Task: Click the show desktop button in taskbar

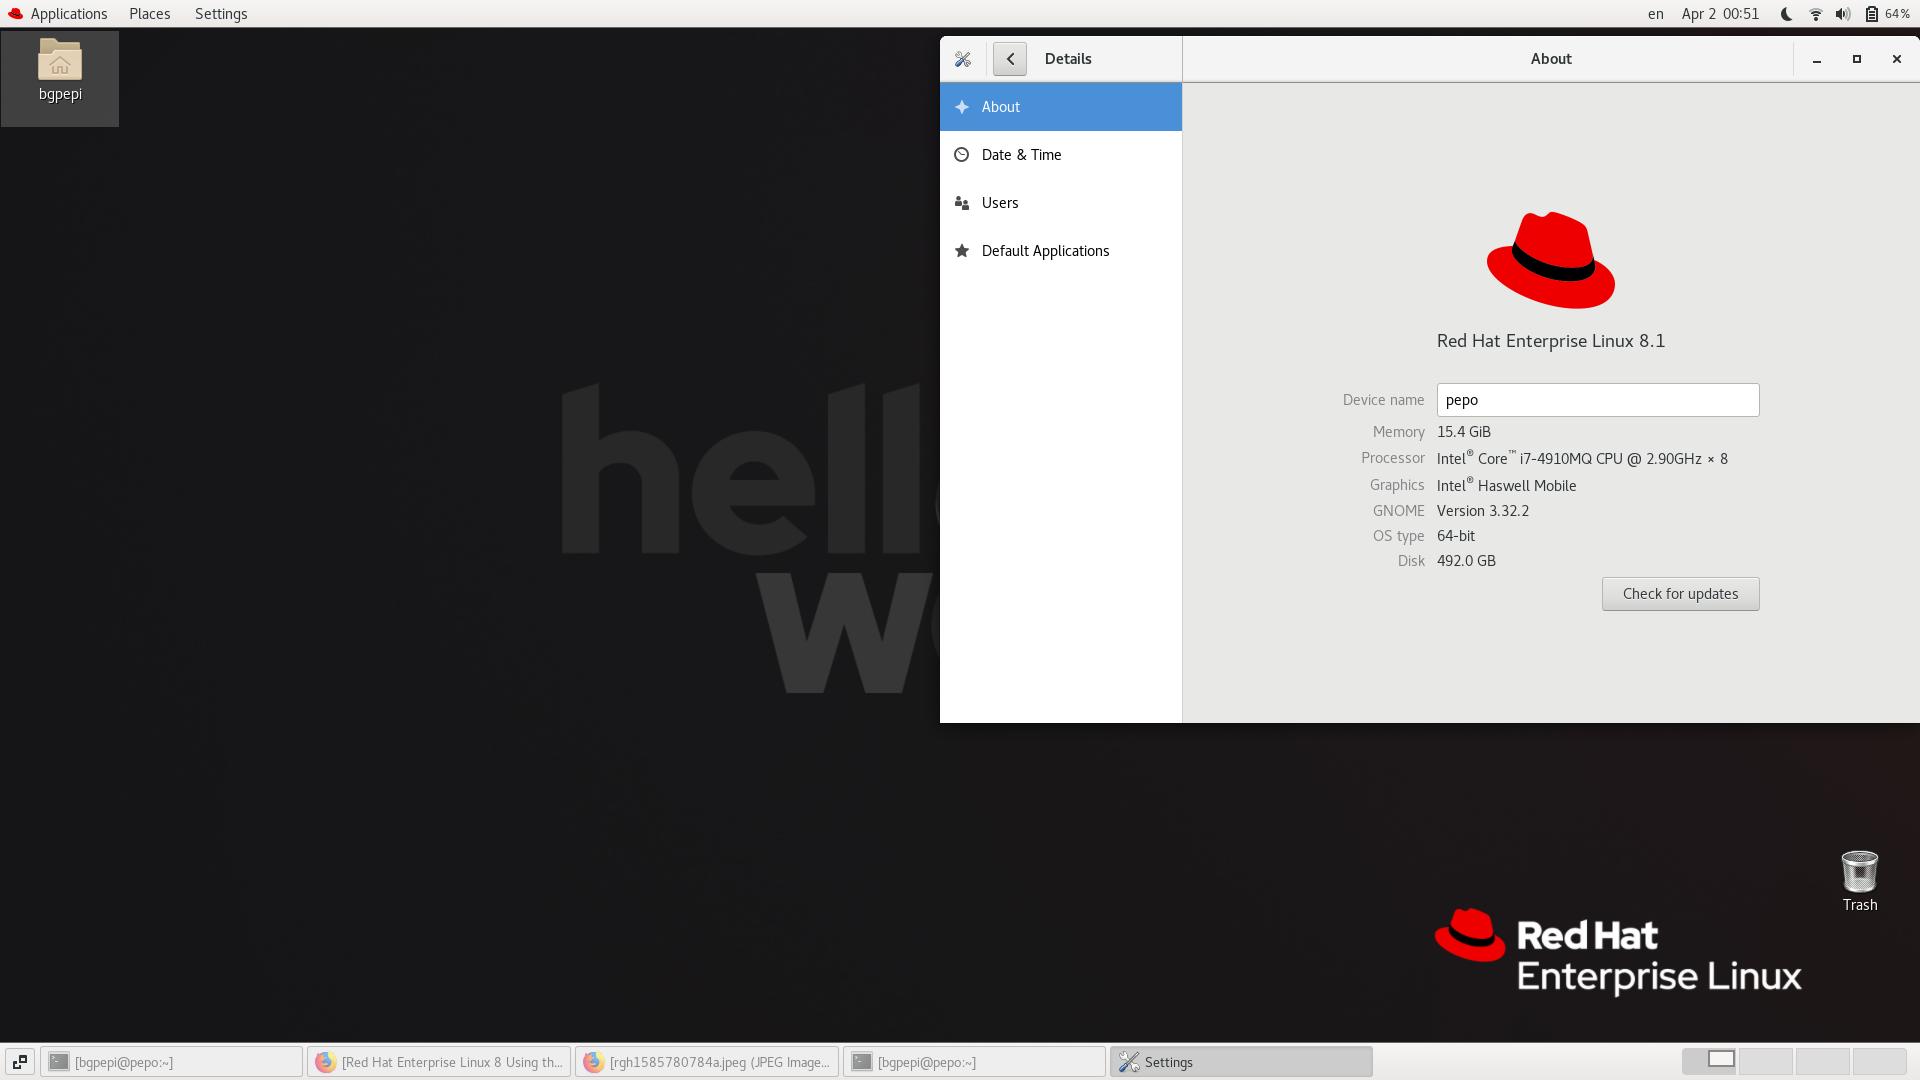Action: pyautogui.click(x=19, y=1062)
